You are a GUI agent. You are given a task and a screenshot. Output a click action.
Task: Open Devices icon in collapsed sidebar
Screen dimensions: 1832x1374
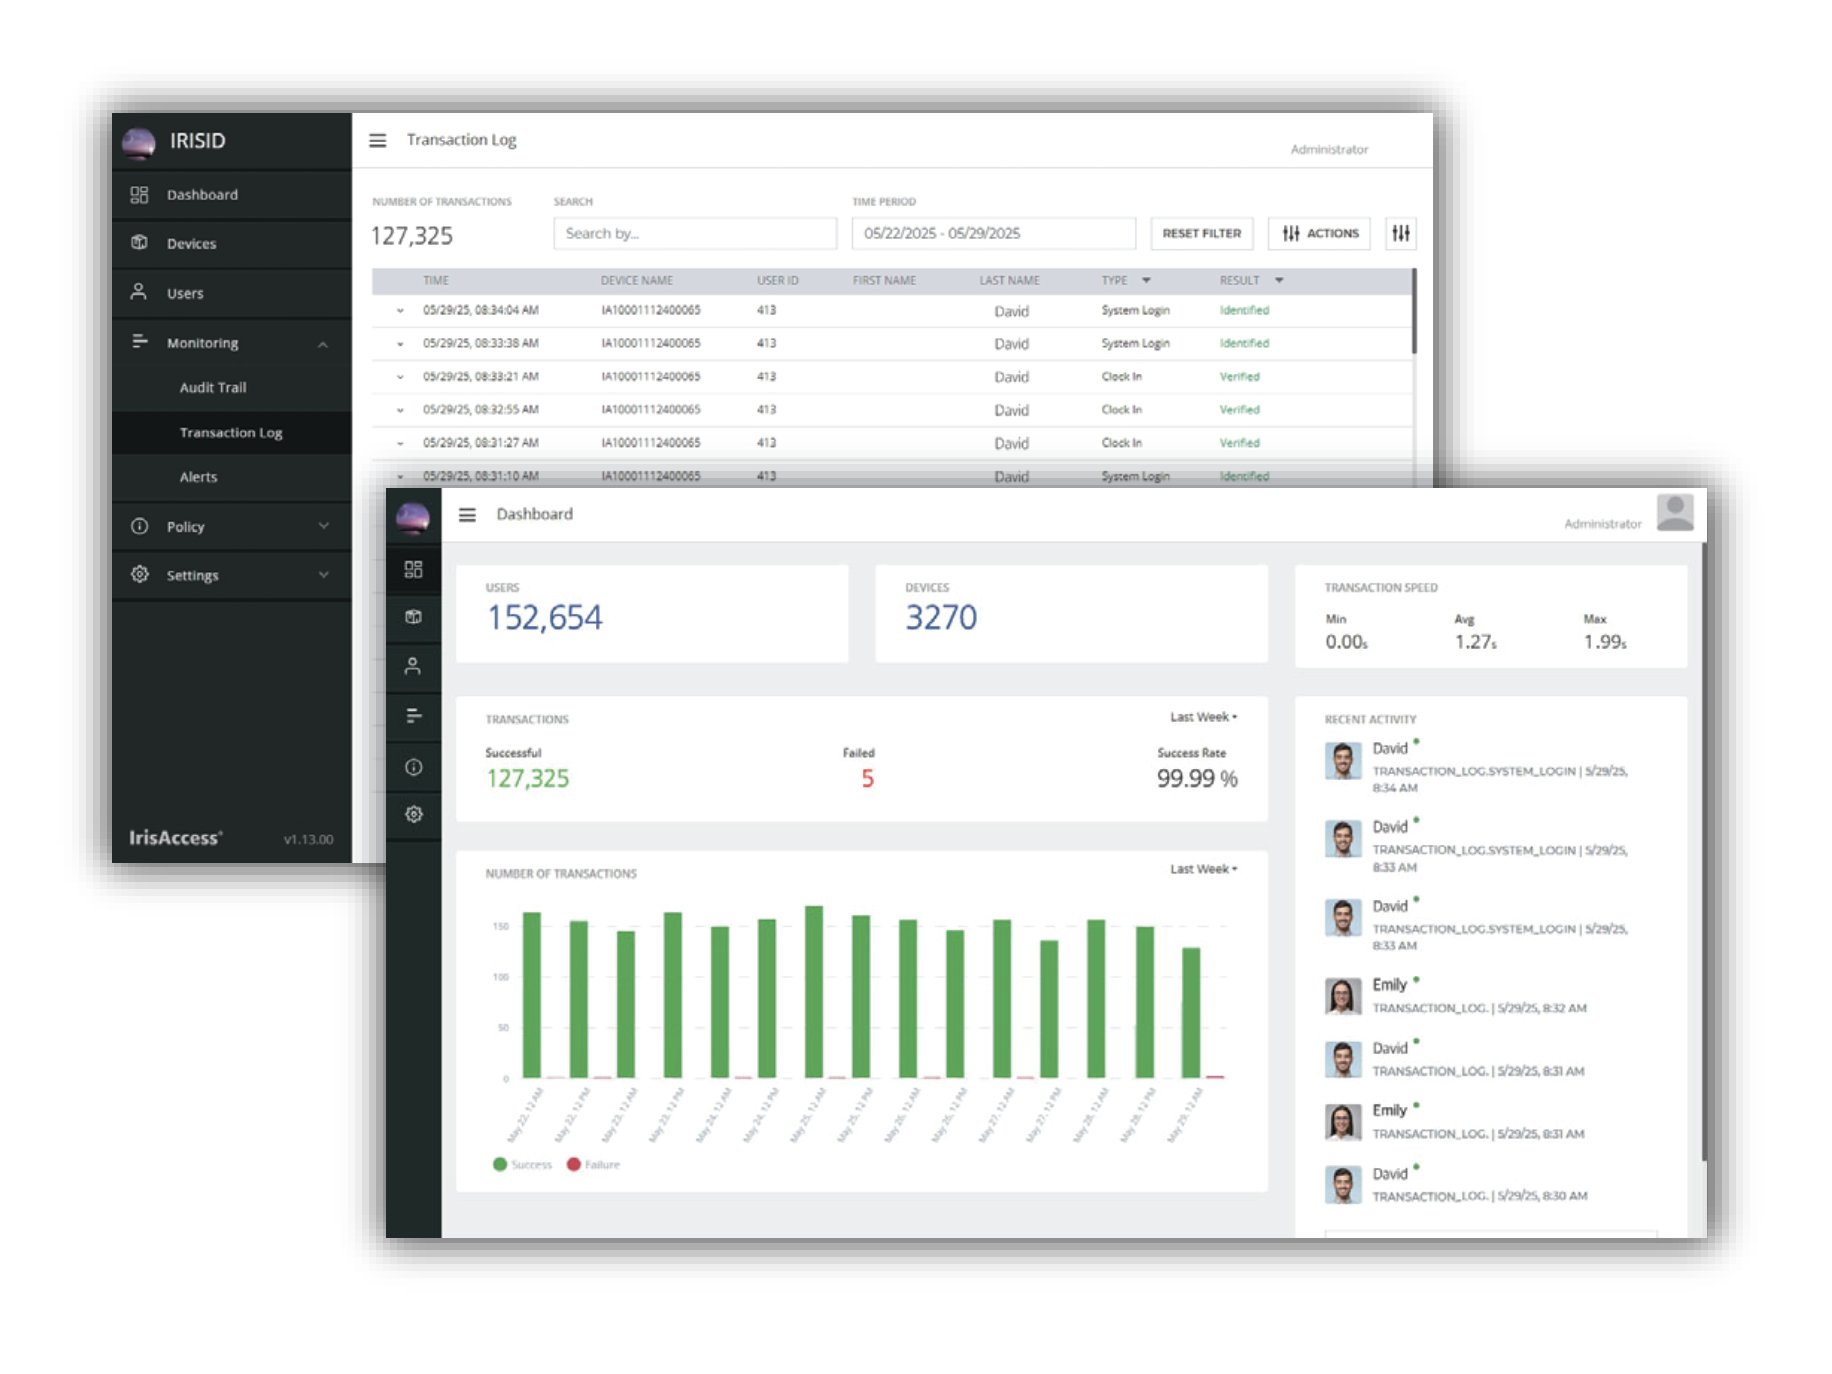click(x=413, y=617)
